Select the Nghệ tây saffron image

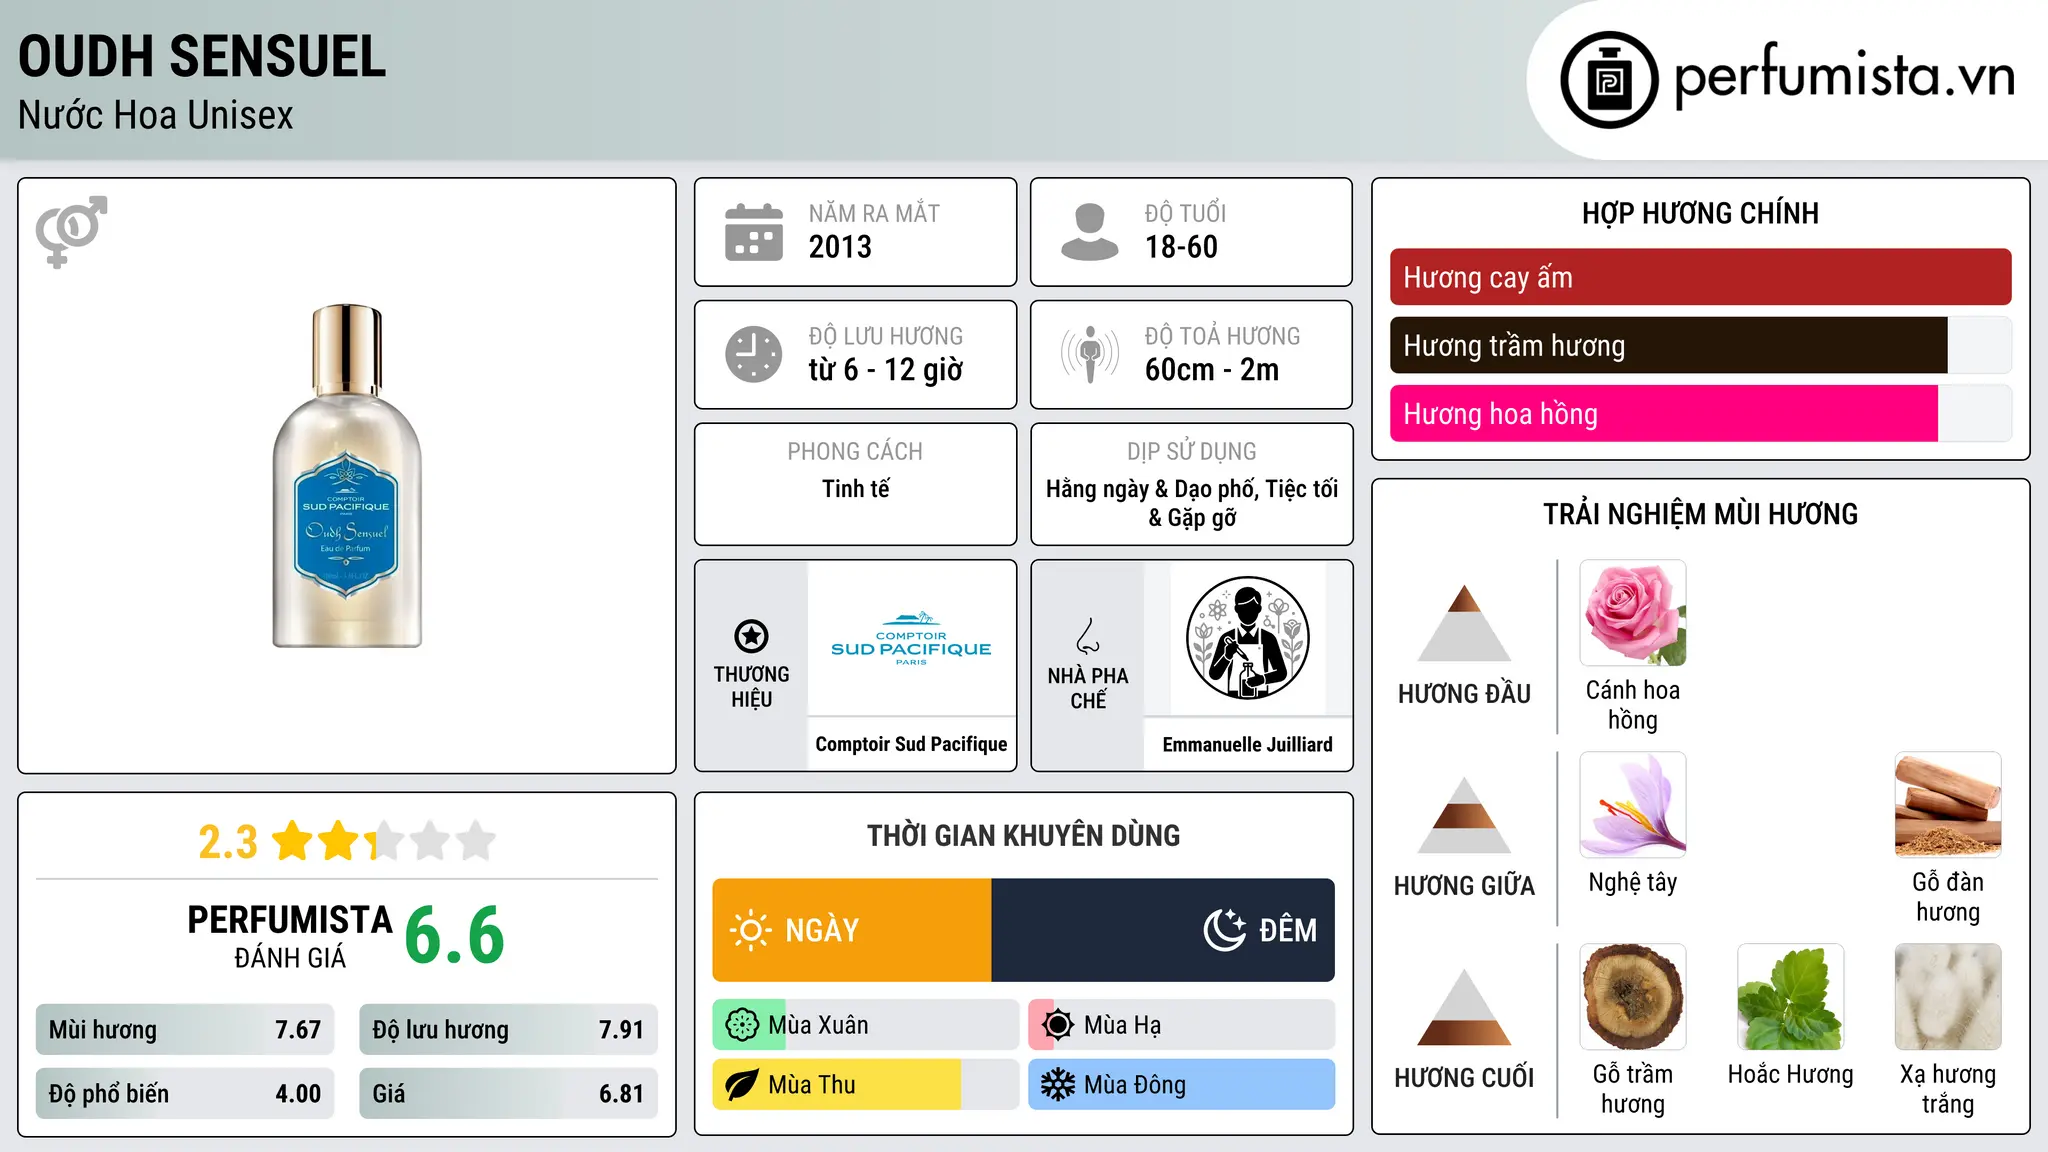pos(1632,805)
